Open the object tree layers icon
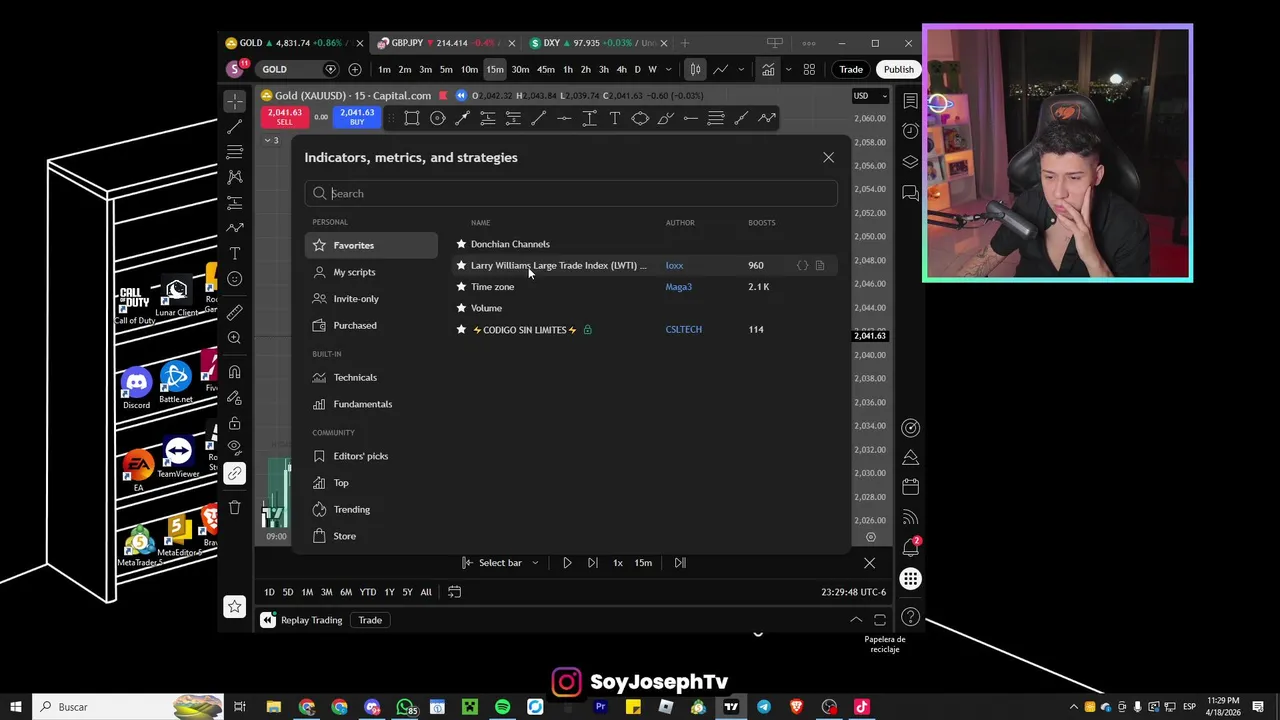This screenshot has height=720, width=1280. pyautogui.click(x=910, y=162)
